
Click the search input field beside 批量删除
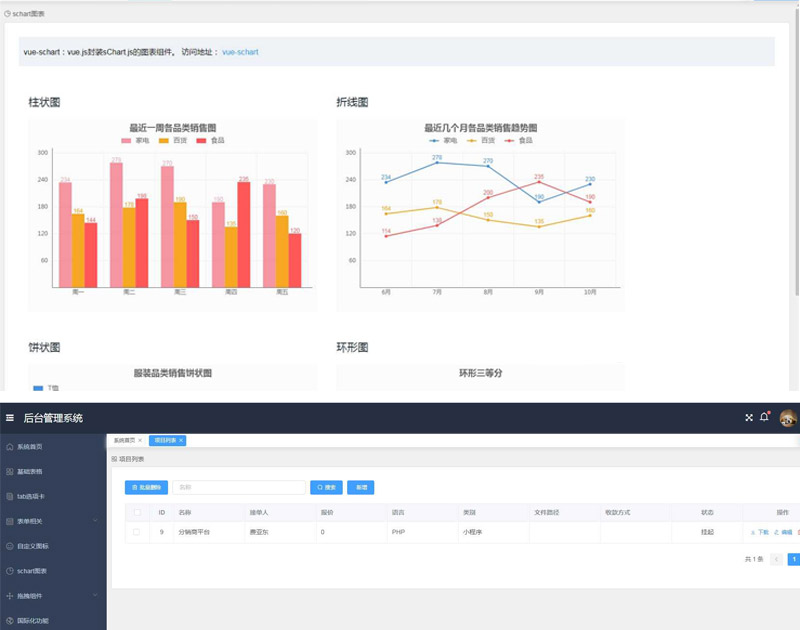click(238, 487)
